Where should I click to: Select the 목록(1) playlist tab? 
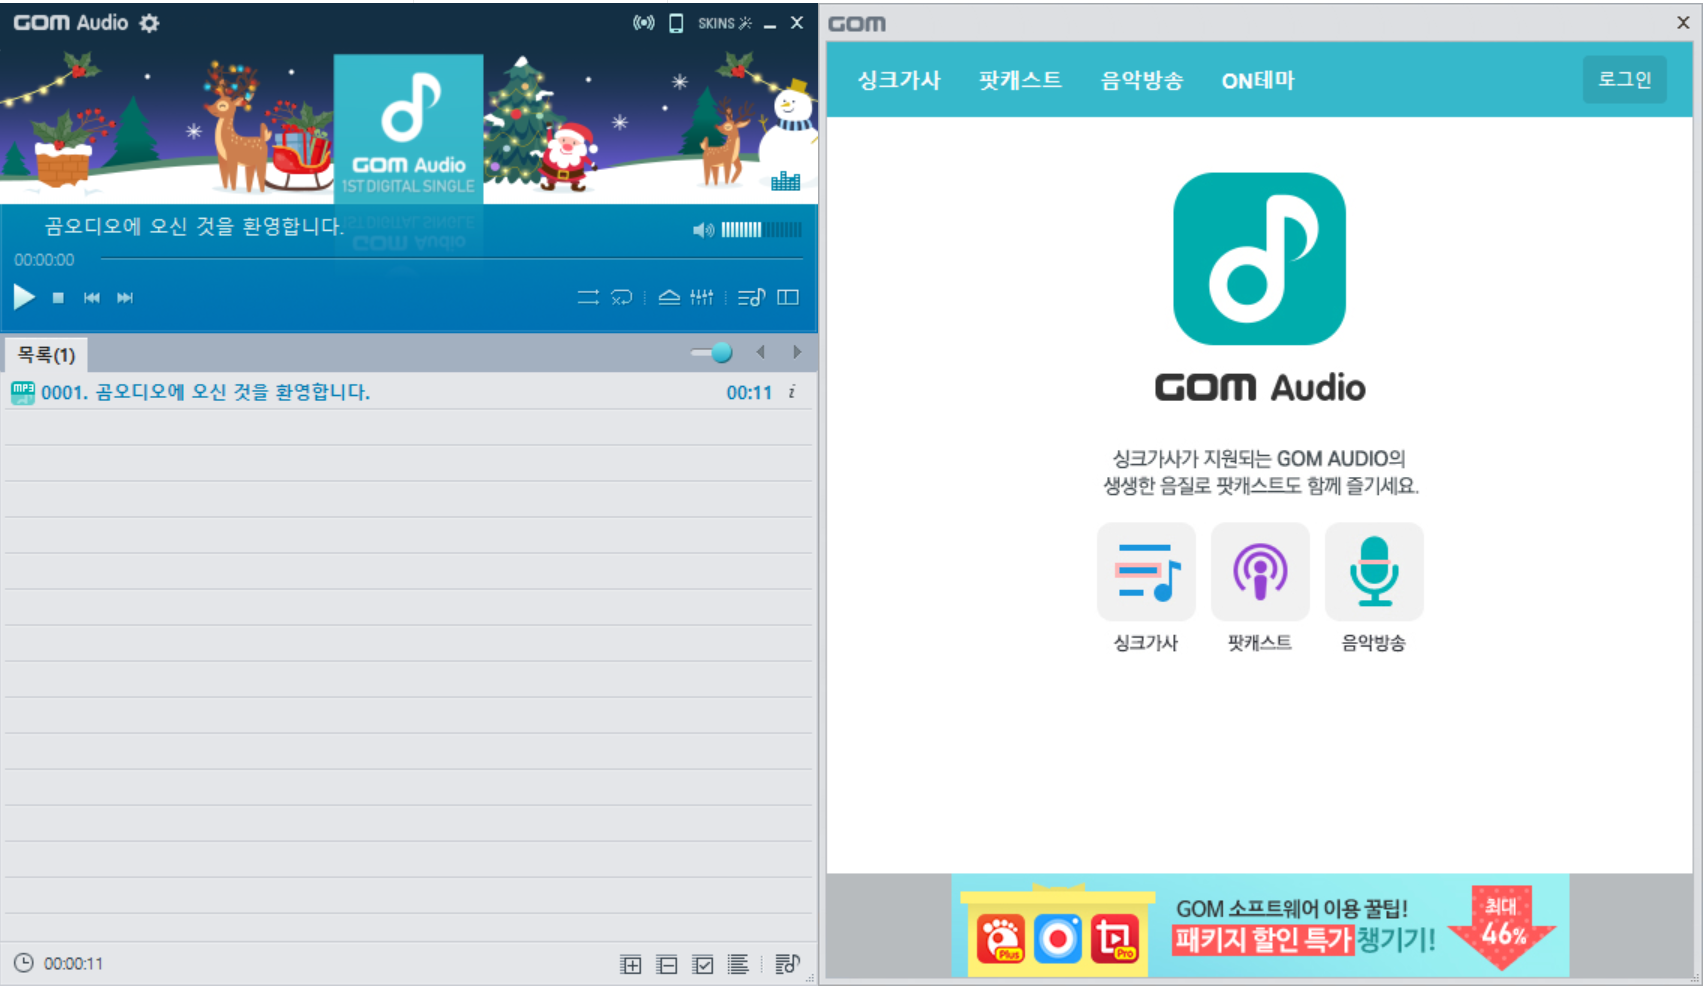point(46,355)
